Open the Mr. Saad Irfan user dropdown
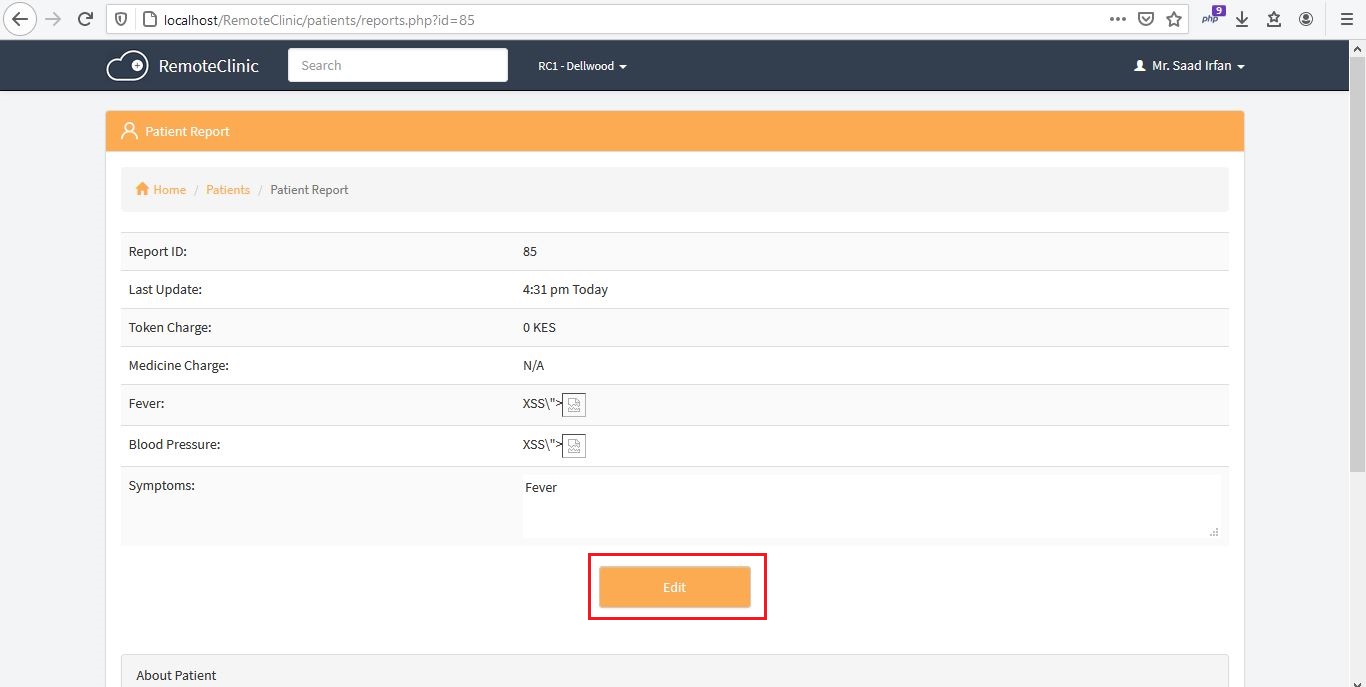Viewport: 1366px width, 687px height. coord(1189,66)
